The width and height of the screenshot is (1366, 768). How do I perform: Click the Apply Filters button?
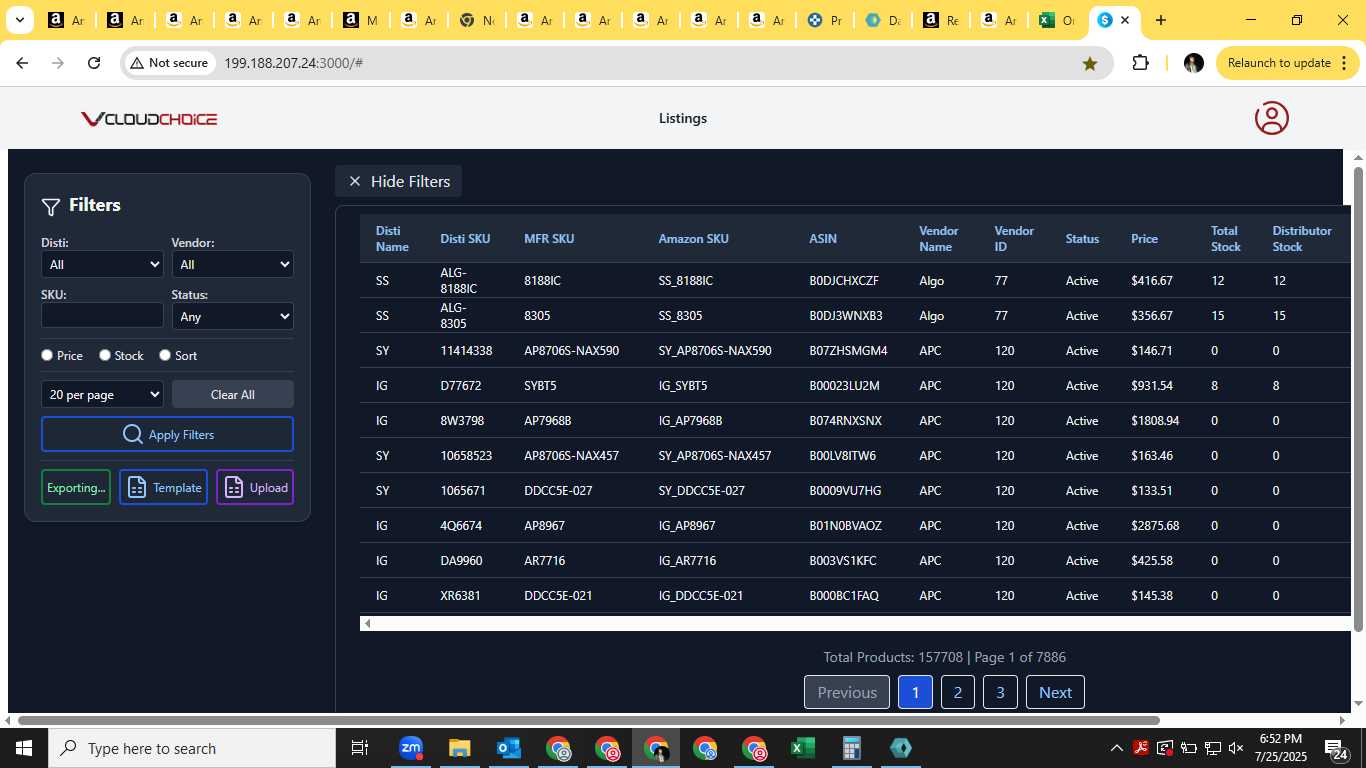pyautogui.click(x=167, y=434)
